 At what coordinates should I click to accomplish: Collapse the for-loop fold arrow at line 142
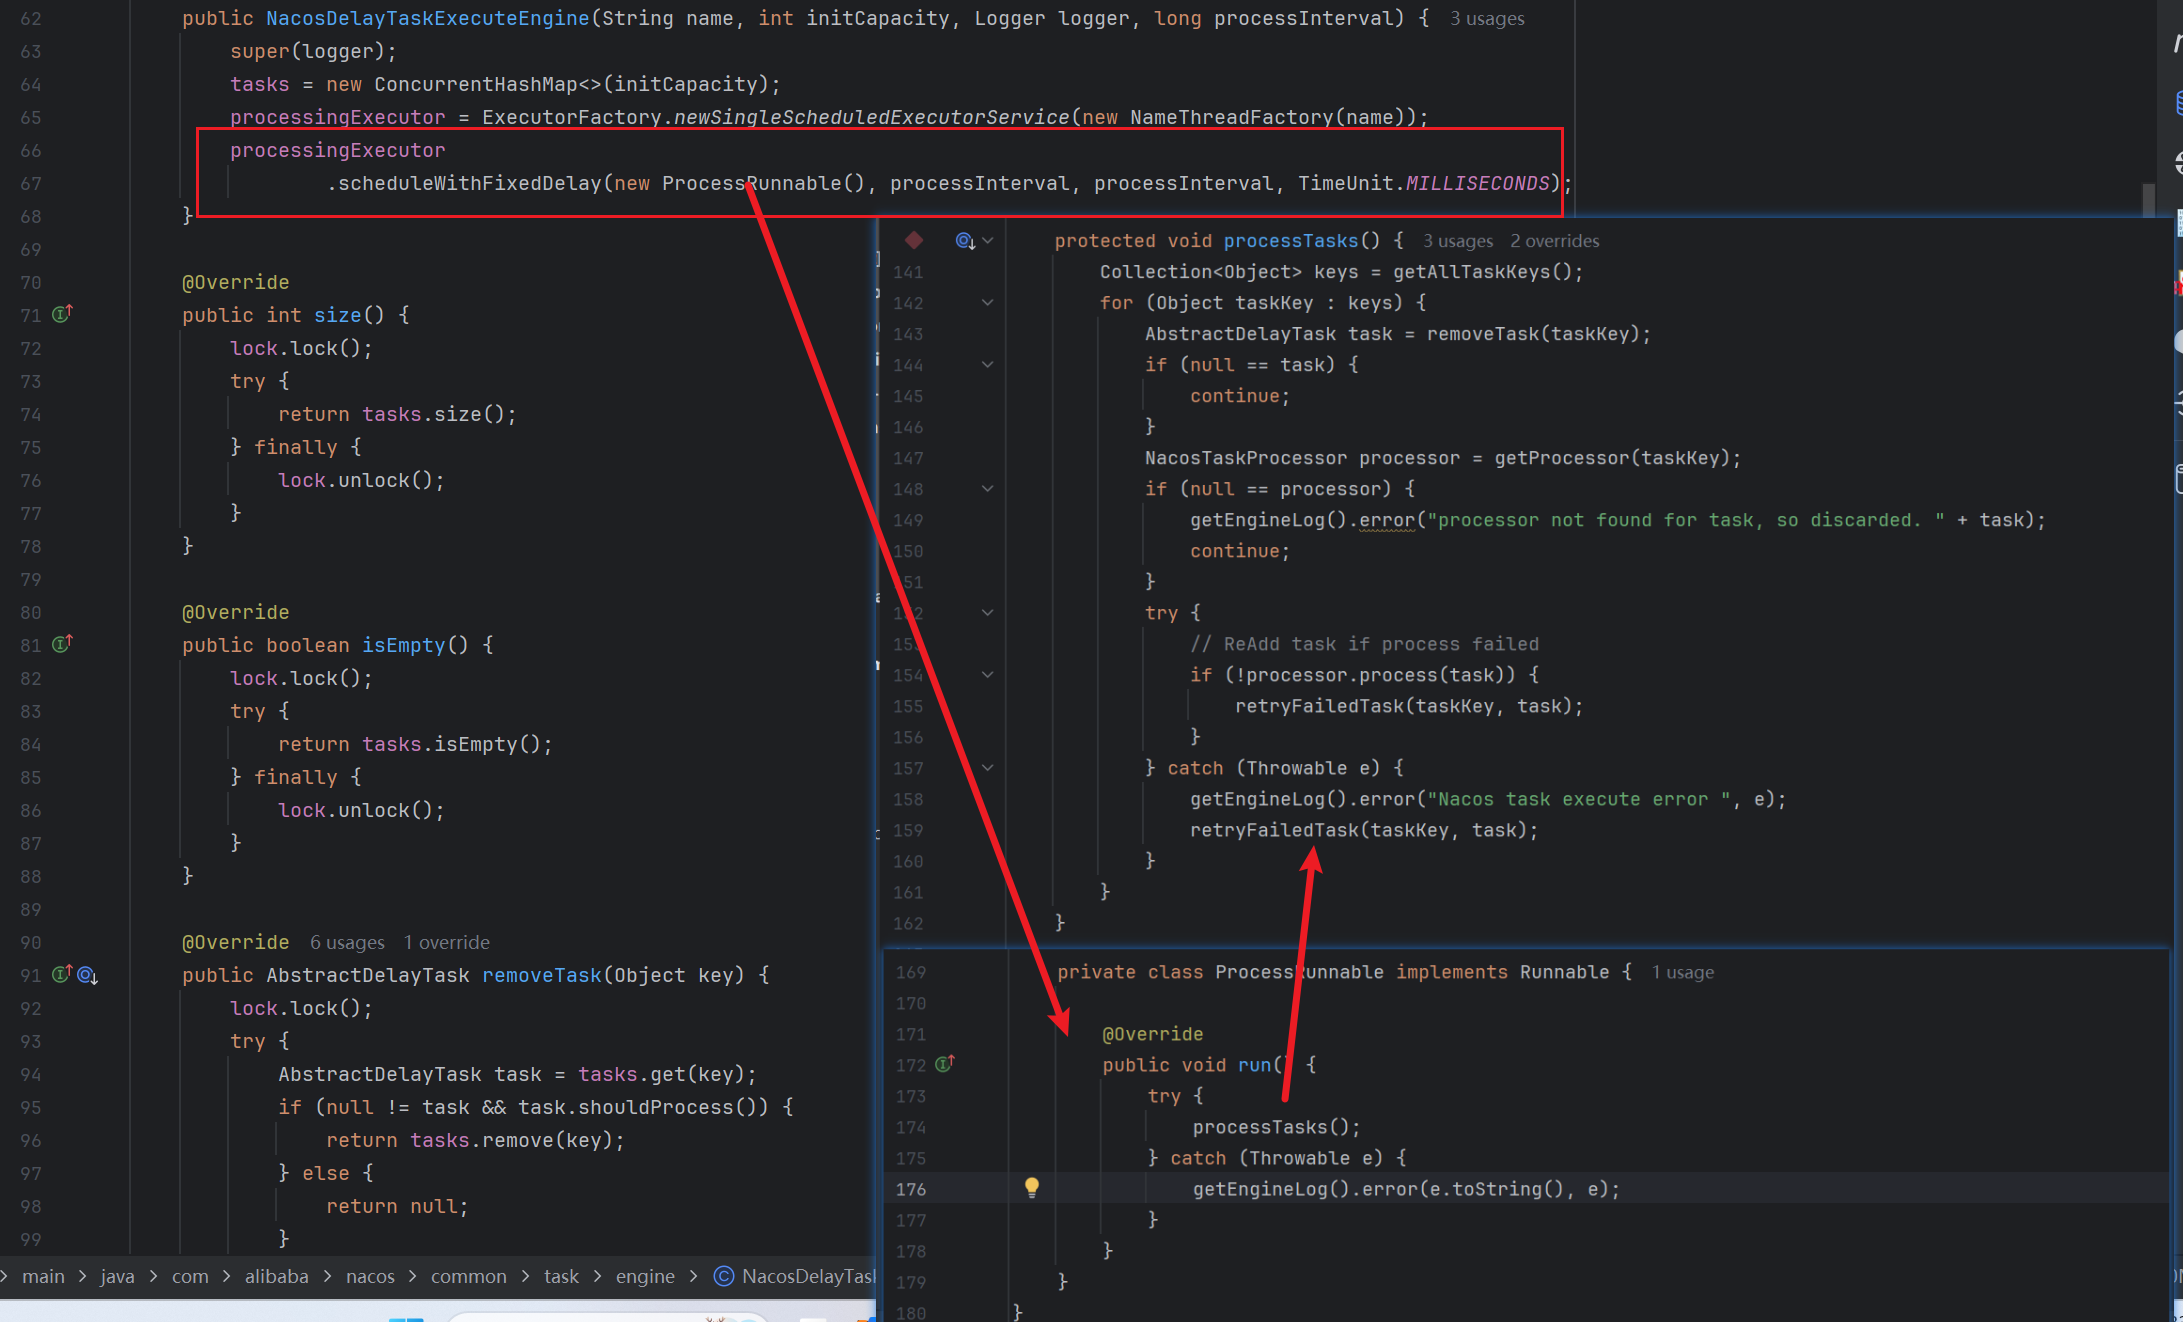coord(987,303)
